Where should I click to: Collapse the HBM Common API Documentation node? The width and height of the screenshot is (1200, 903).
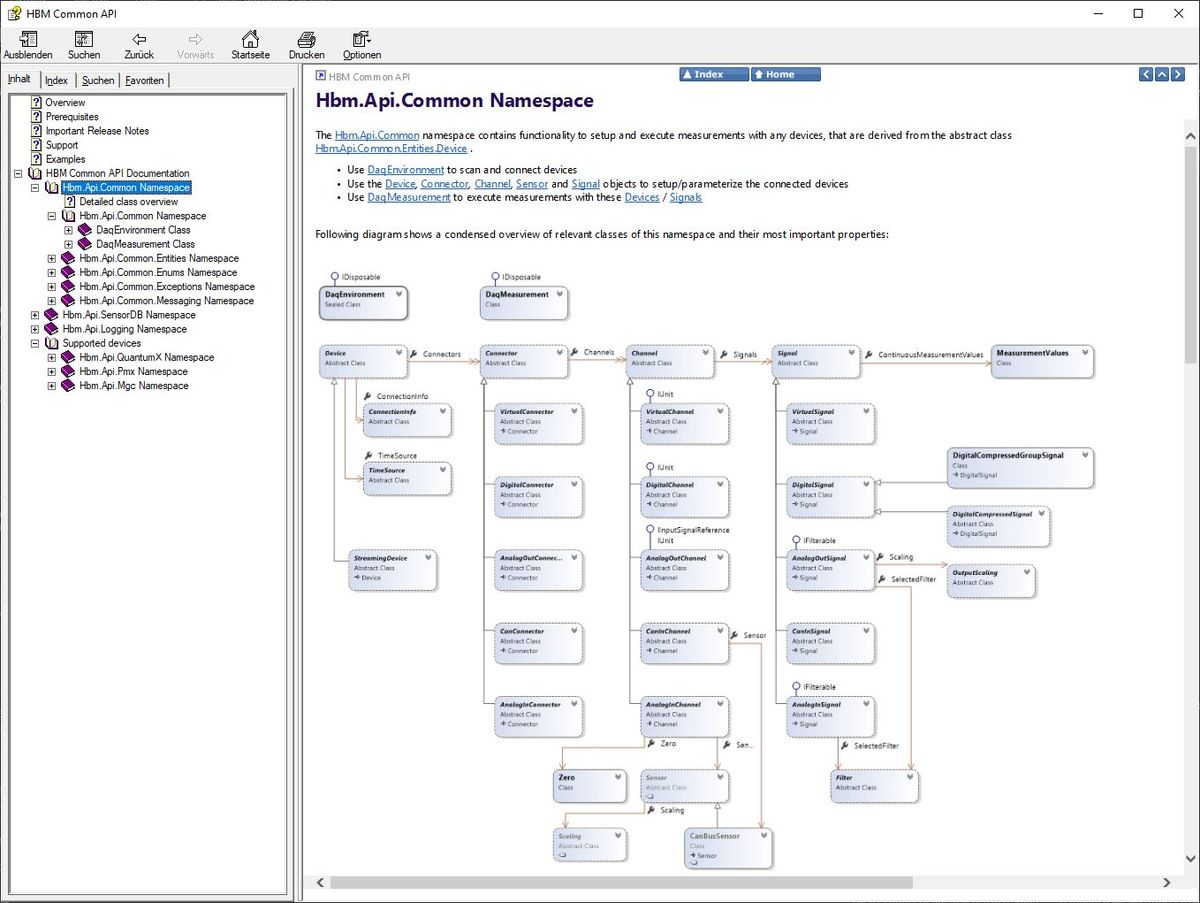pos(18,173)
